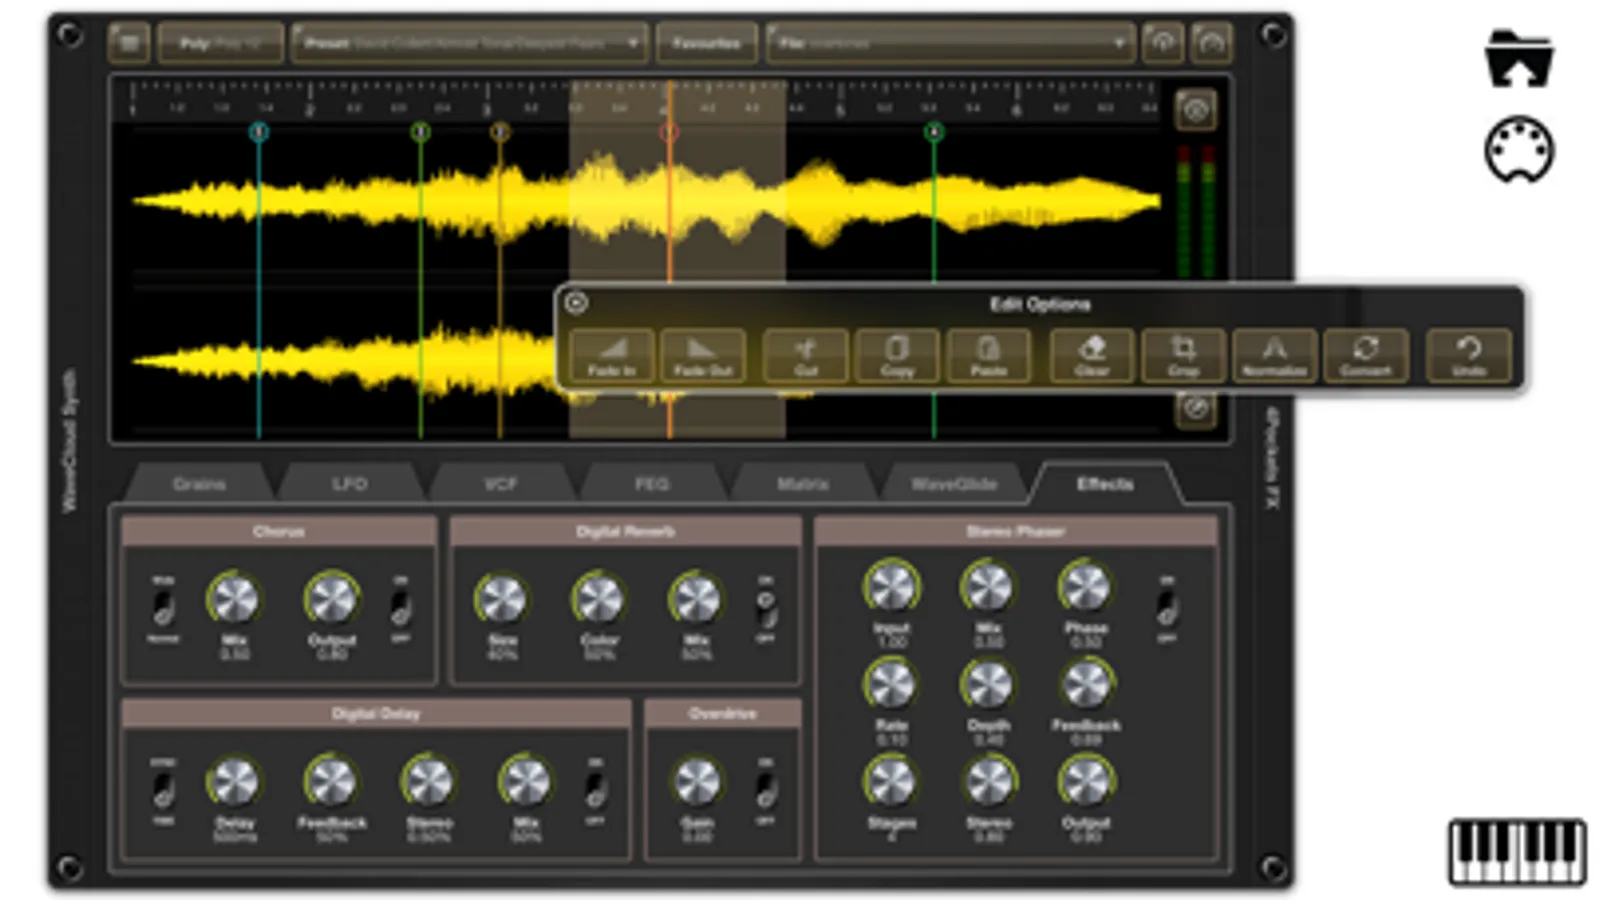Click the Stereo Phaser Output knob
Viewport: 1599px width, 900px height.
tap(1086, 781)
